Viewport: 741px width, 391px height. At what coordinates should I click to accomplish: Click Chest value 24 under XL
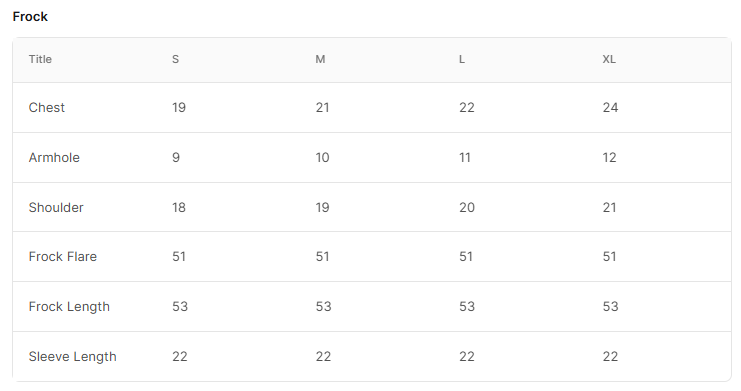610,108
